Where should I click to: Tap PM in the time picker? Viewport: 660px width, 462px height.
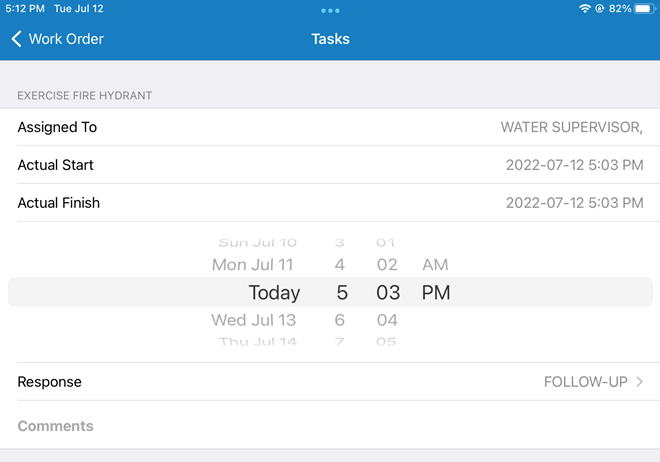[436, 293]
